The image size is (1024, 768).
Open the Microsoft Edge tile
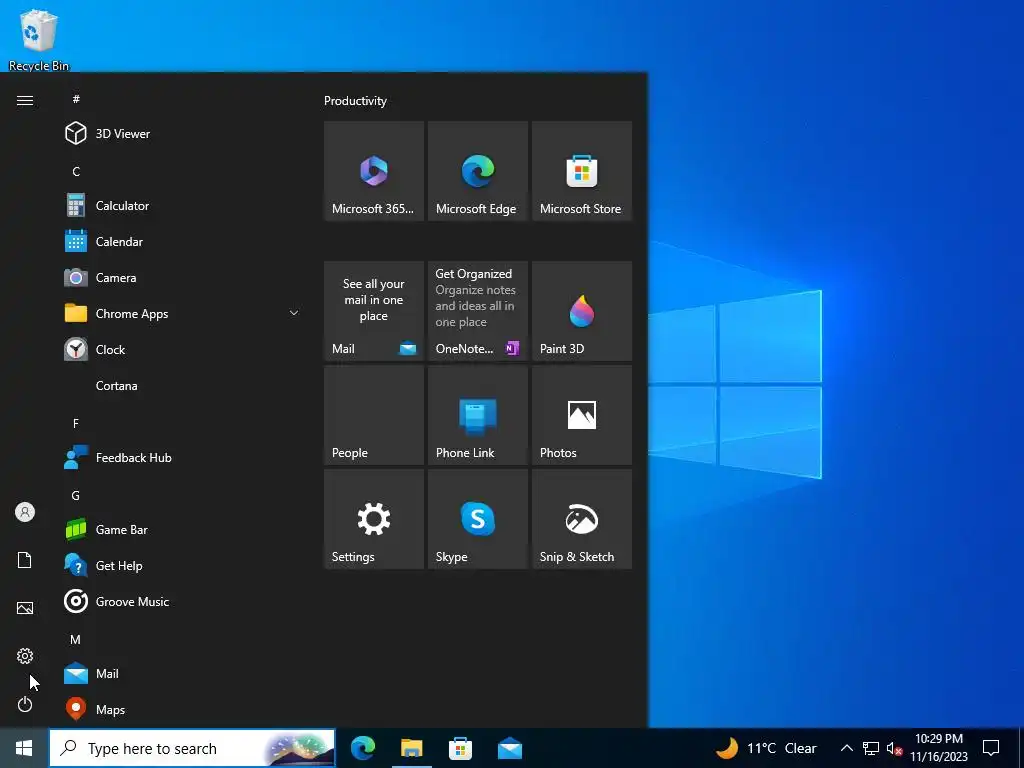click(x=477, y=171)
